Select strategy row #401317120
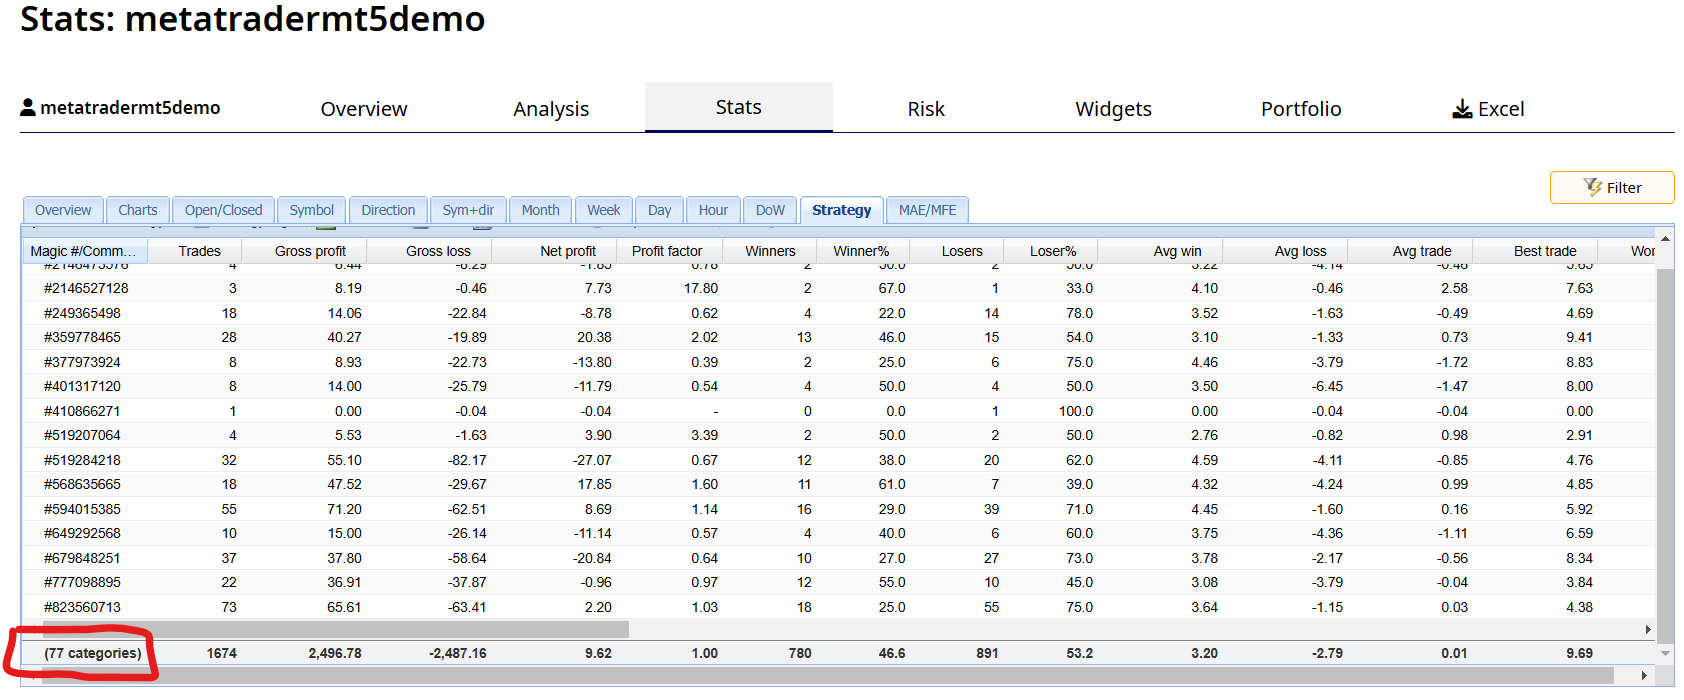The image size is (1684, 700). [x=839, y=386]
